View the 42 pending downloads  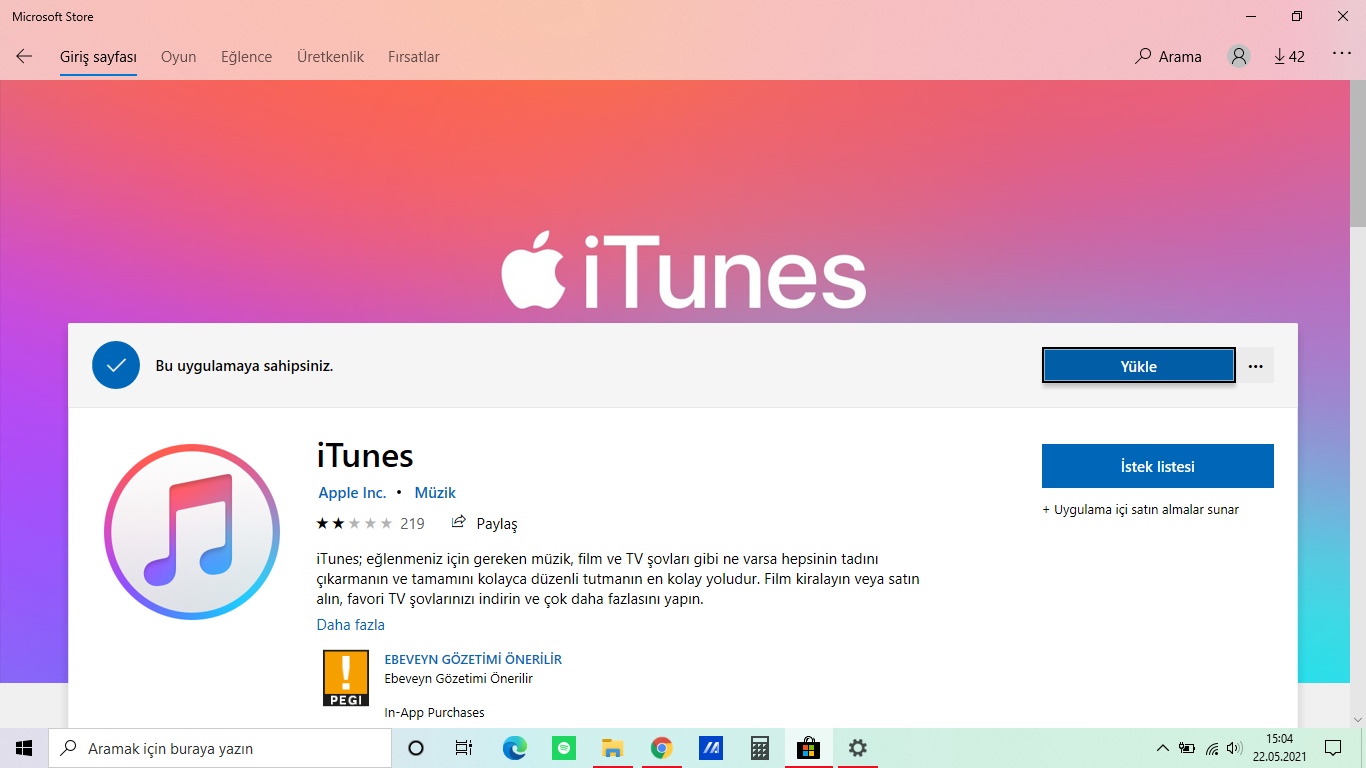coord(1289,57)
